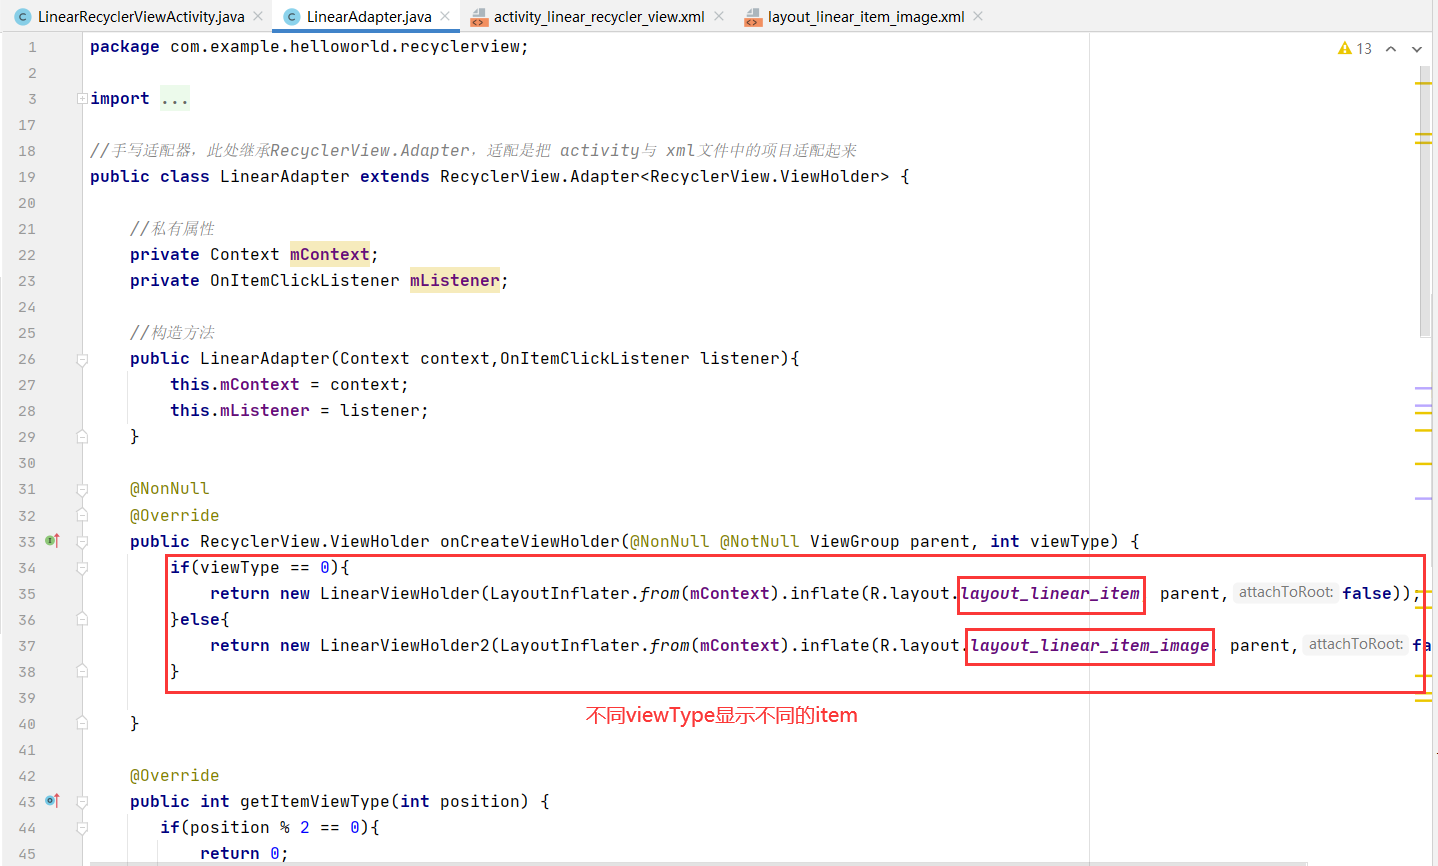The width and height of the screenshot is (1438, 866).
Task: Go to previous highlighted problem arrow
Action: 1391,48
